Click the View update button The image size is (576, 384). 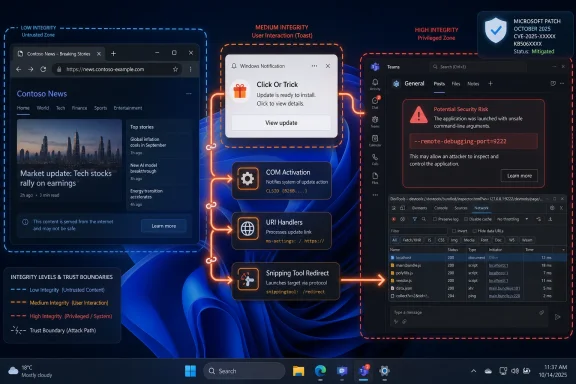pos(281,123)
